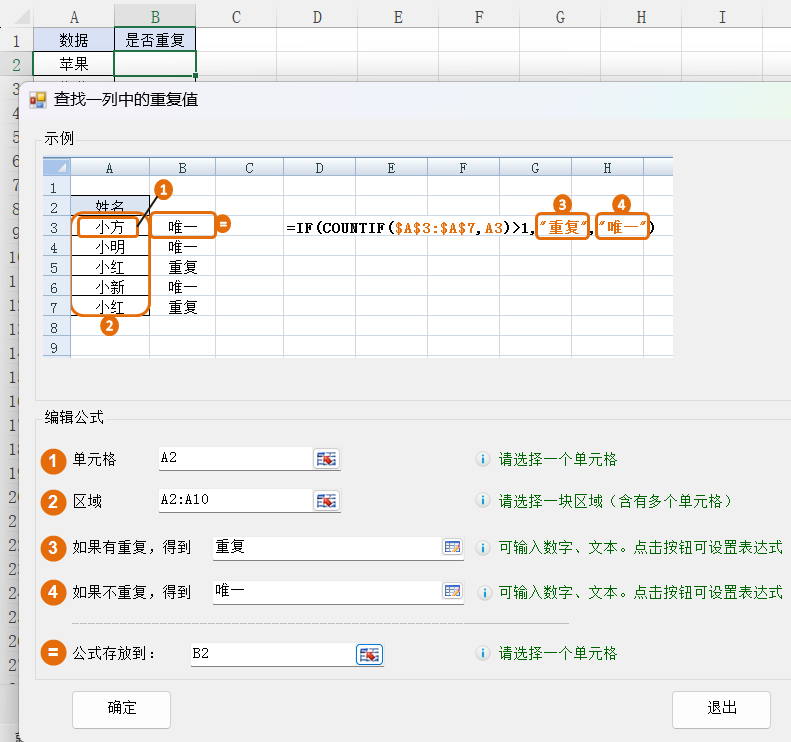Screen dimensions: 791x742
Task: Click the dialog title bar icon
Action: (x=38, y=100)
